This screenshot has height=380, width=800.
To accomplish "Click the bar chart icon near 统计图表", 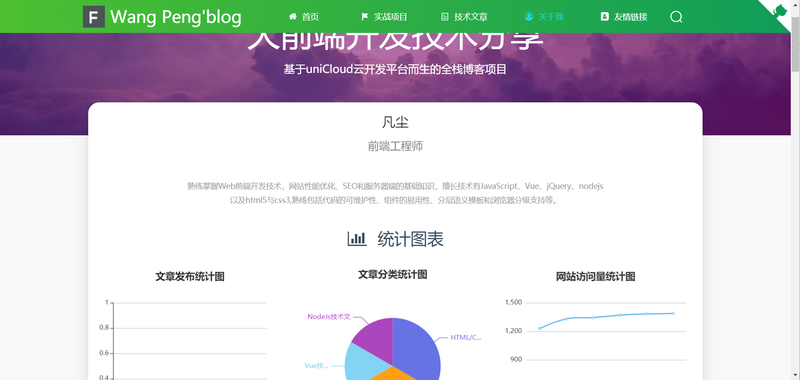I will pos(357,238).
